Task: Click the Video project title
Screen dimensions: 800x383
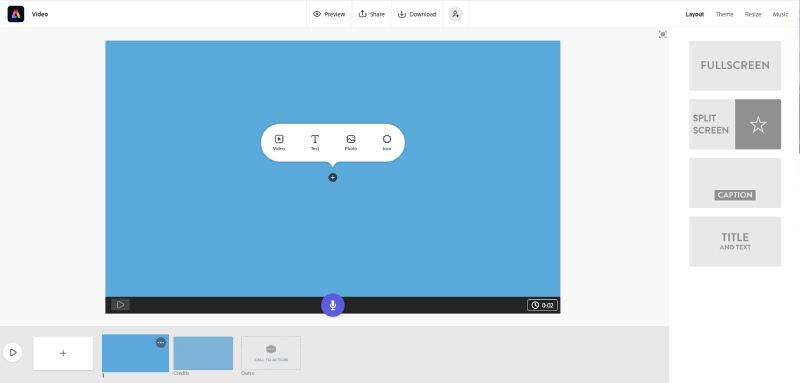Action: tap(40, 14)
